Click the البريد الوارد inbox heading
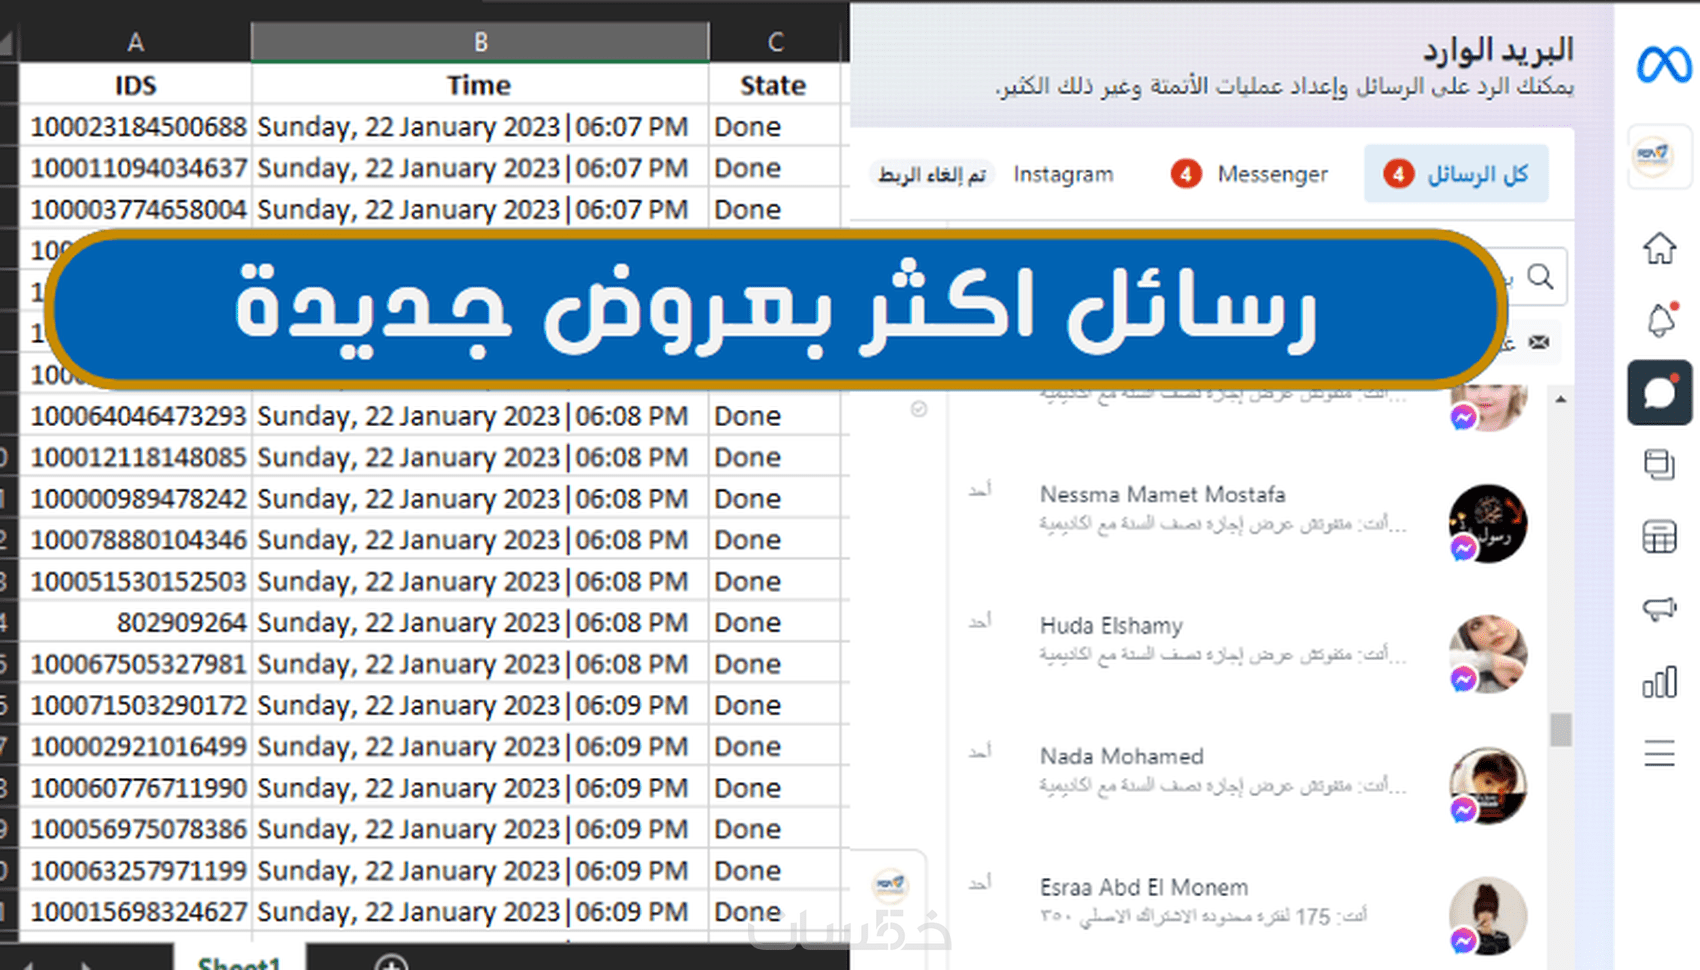 point(1498,49)
